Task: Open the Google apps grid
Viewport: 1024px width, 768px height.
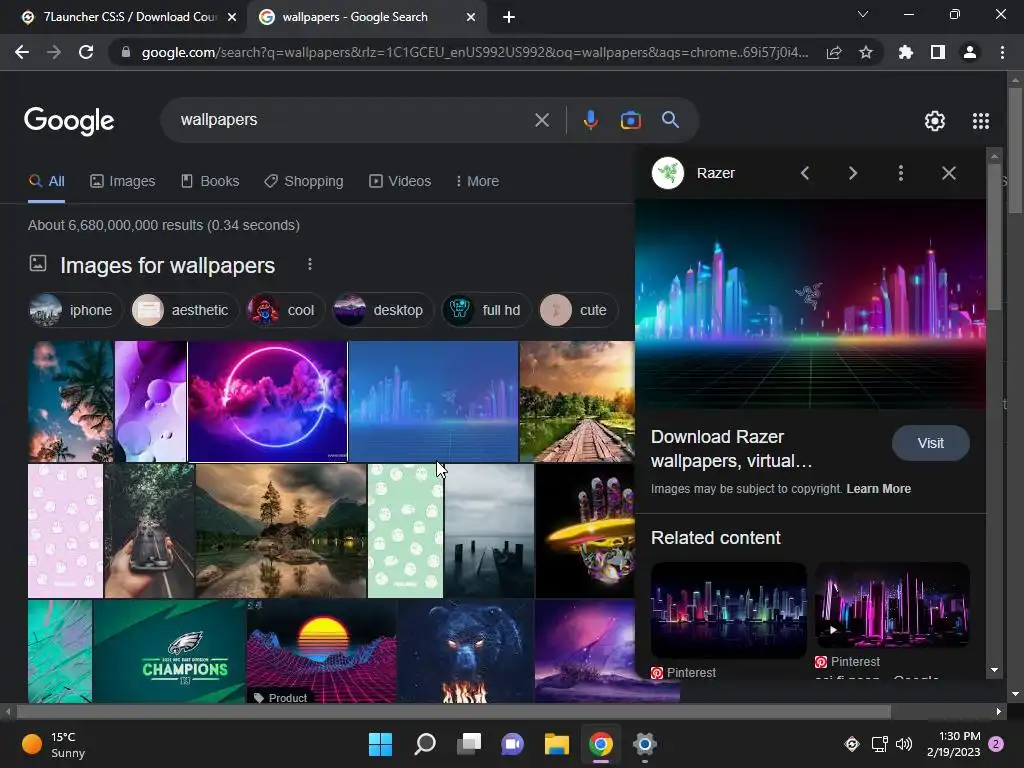Action: [x=980, y=121]
